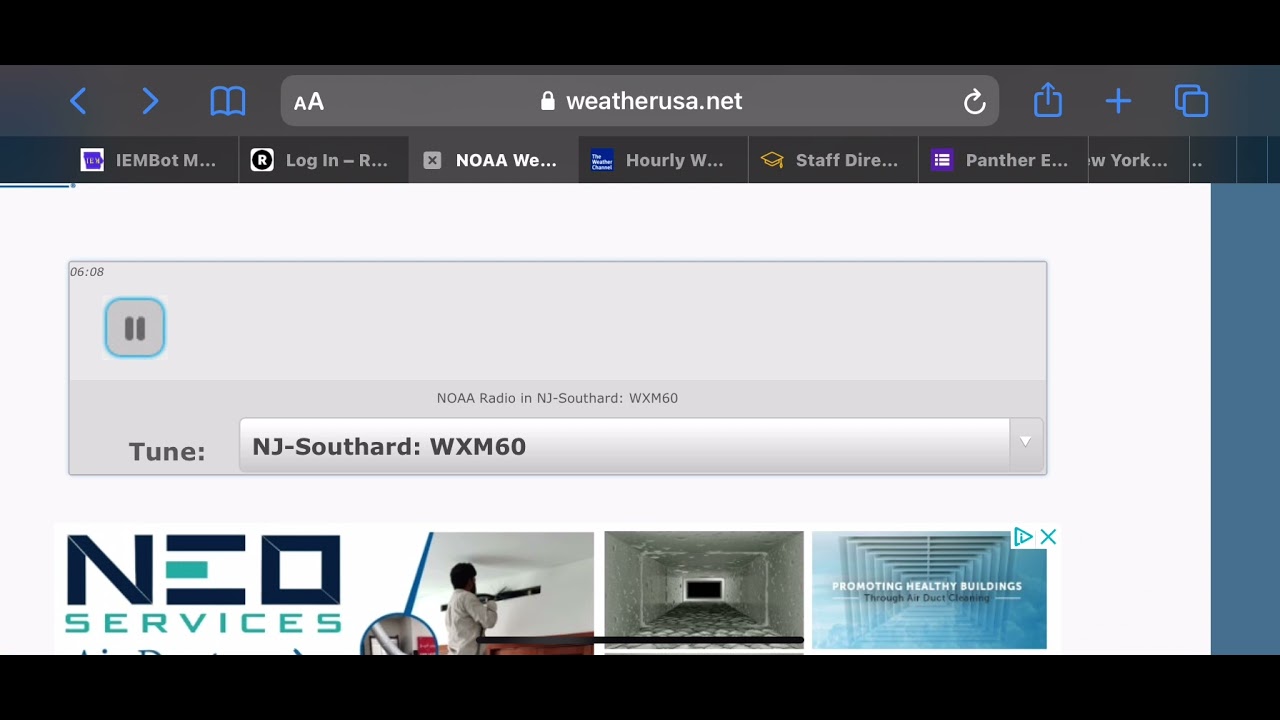This screenshot has width=1280, height=720.
Task: Switch to the Hourly W... tab
Action: point(663,160)
